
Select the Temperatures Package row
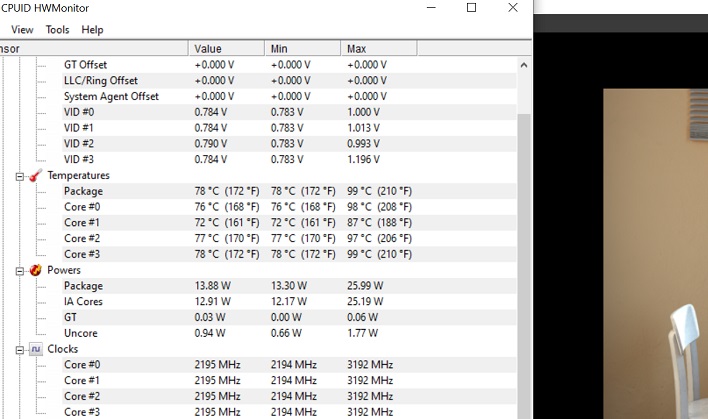(289, 191)
